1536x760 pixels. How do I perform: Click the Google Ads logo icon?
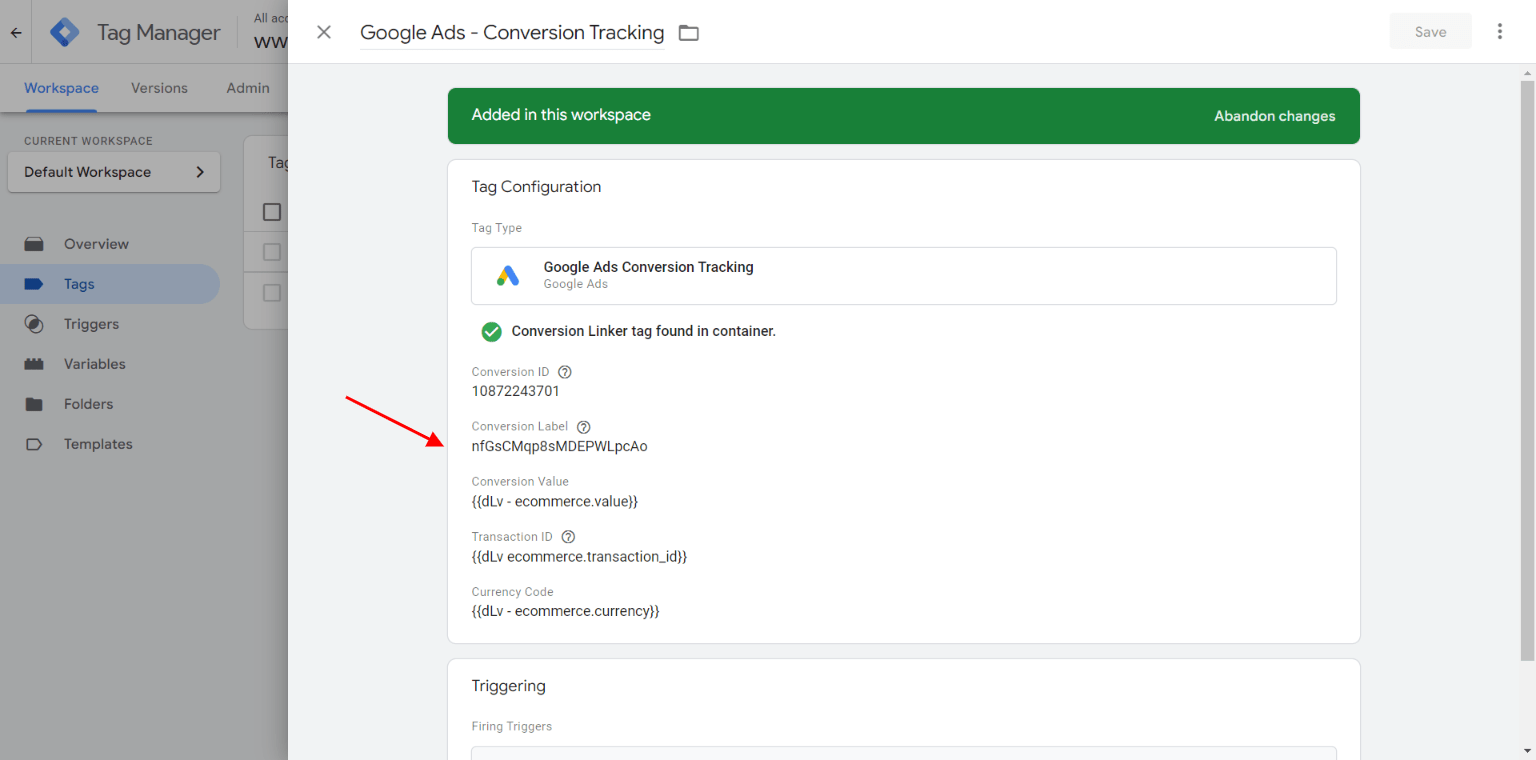point(508,276)
